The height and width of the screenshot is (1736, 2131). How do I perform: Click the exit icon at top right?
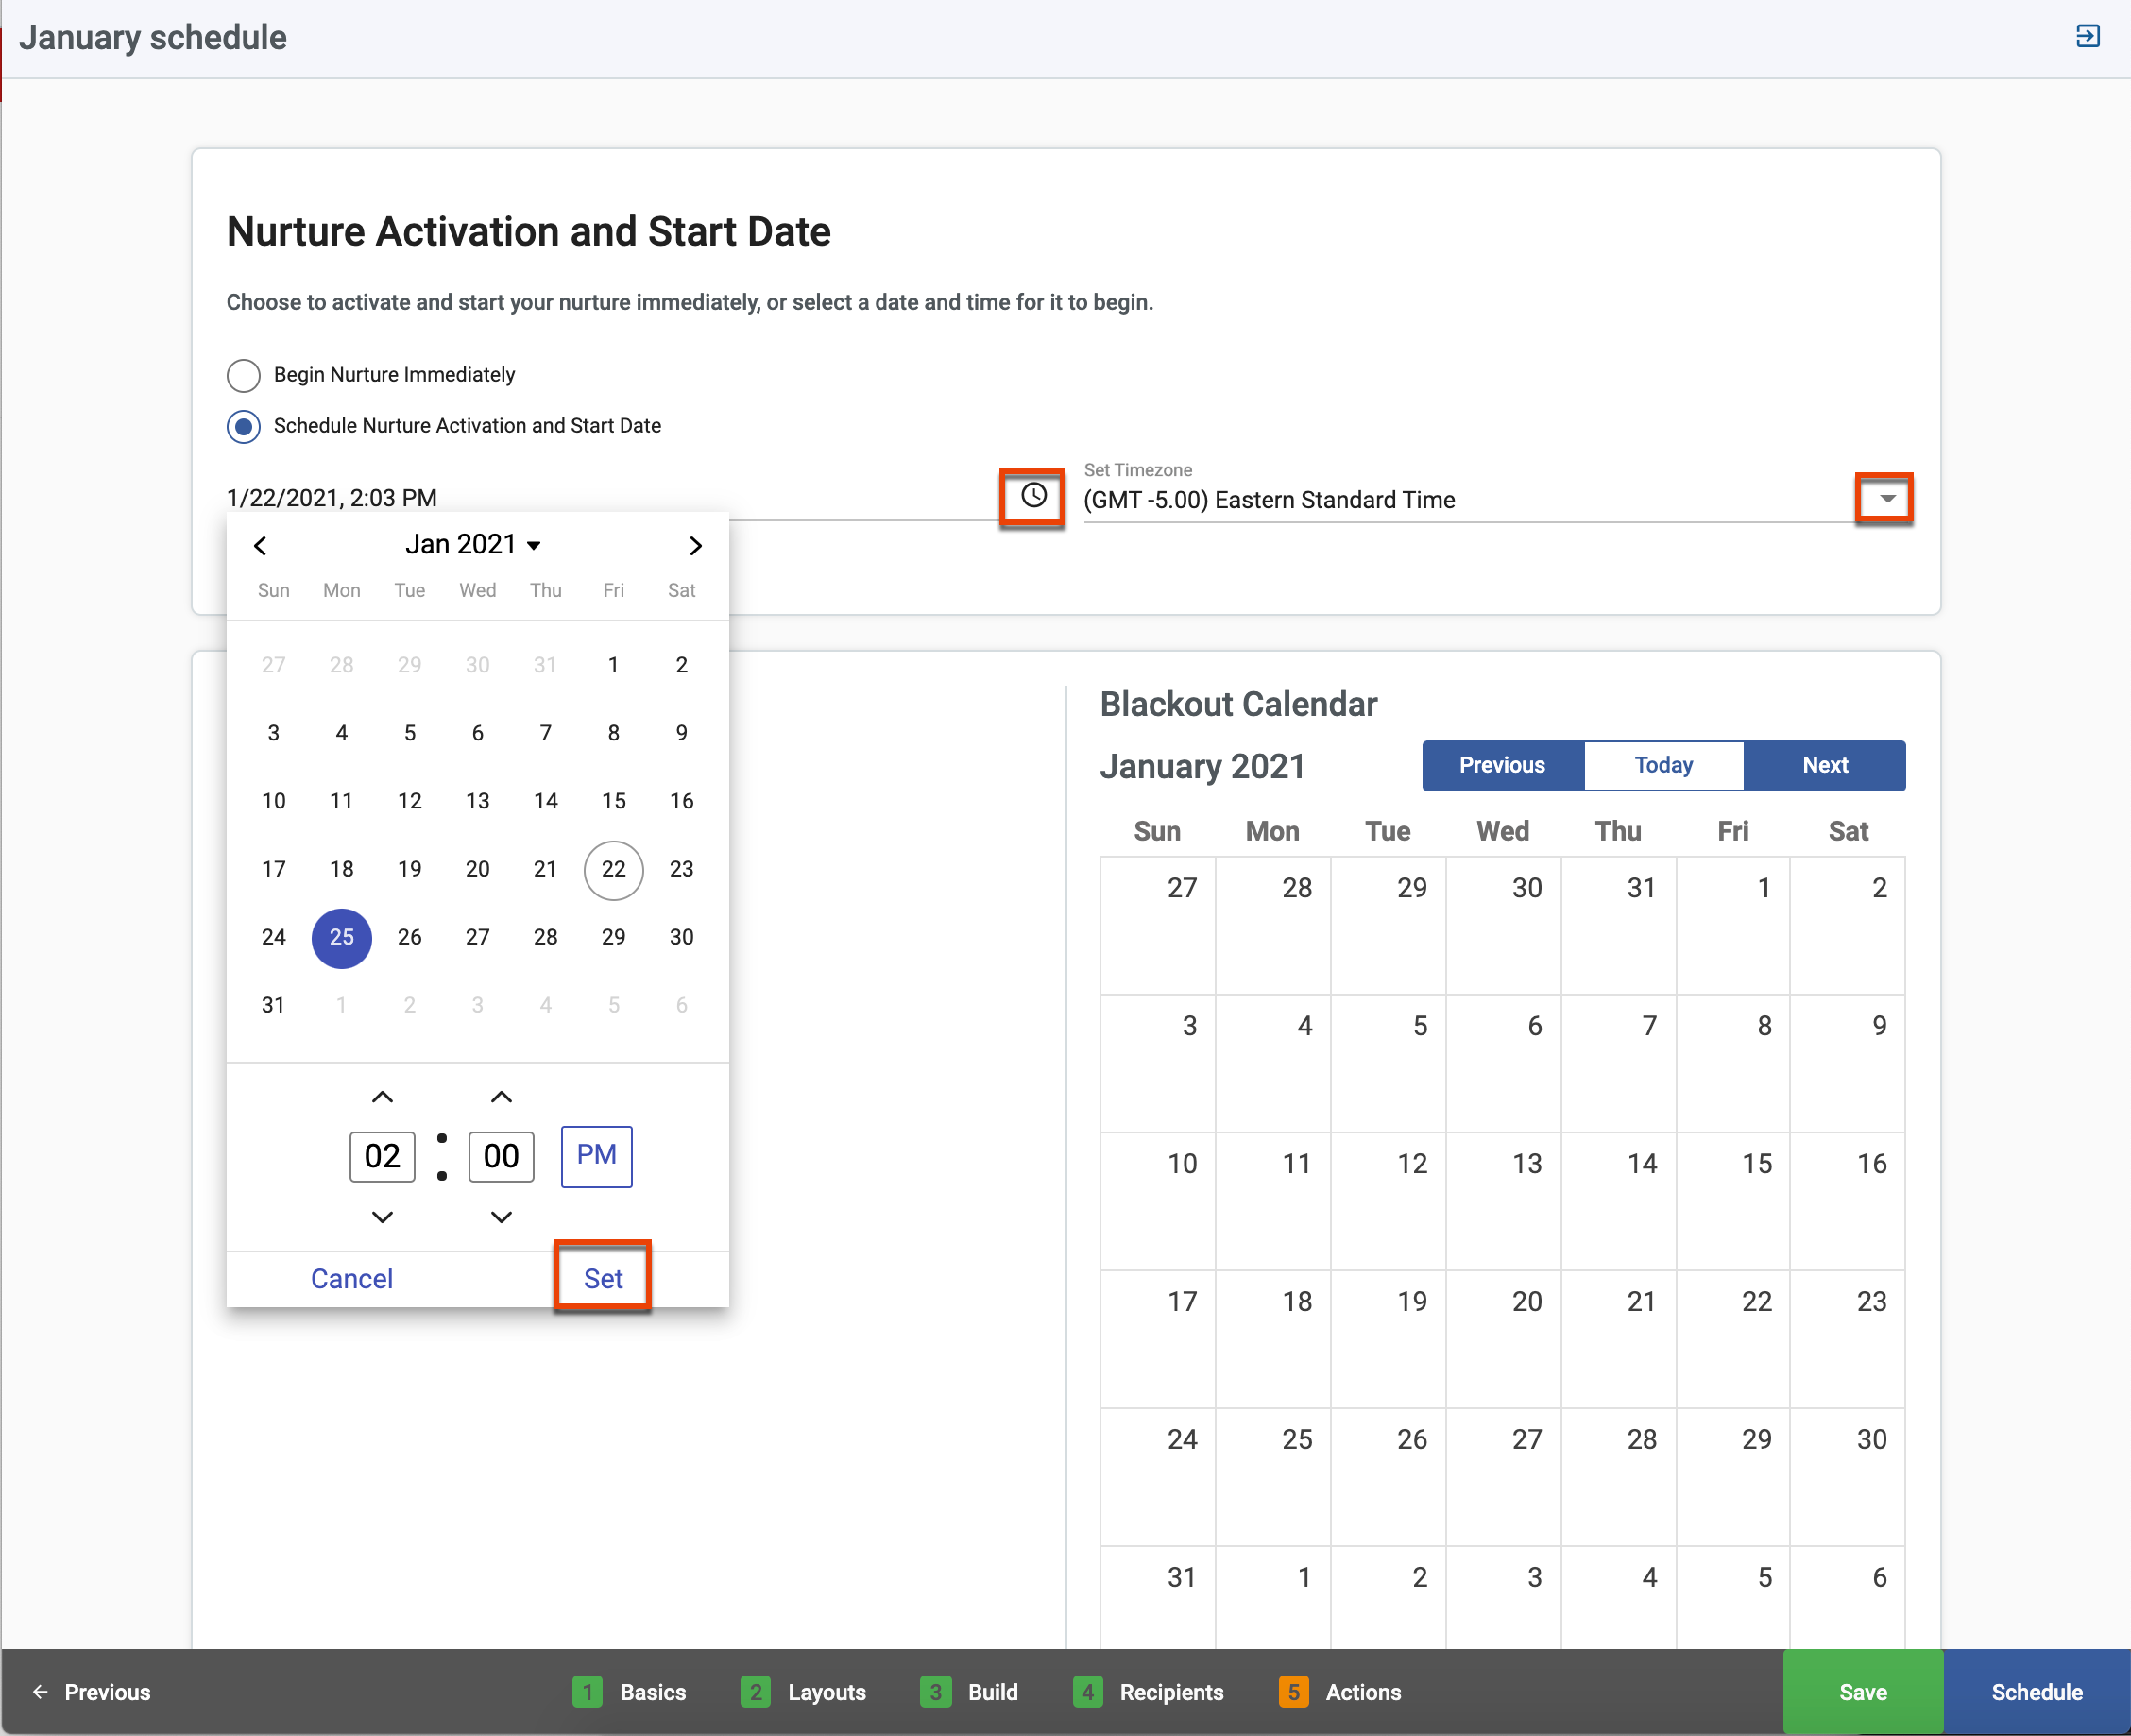pyautogui.click(x=2087, y=37)
